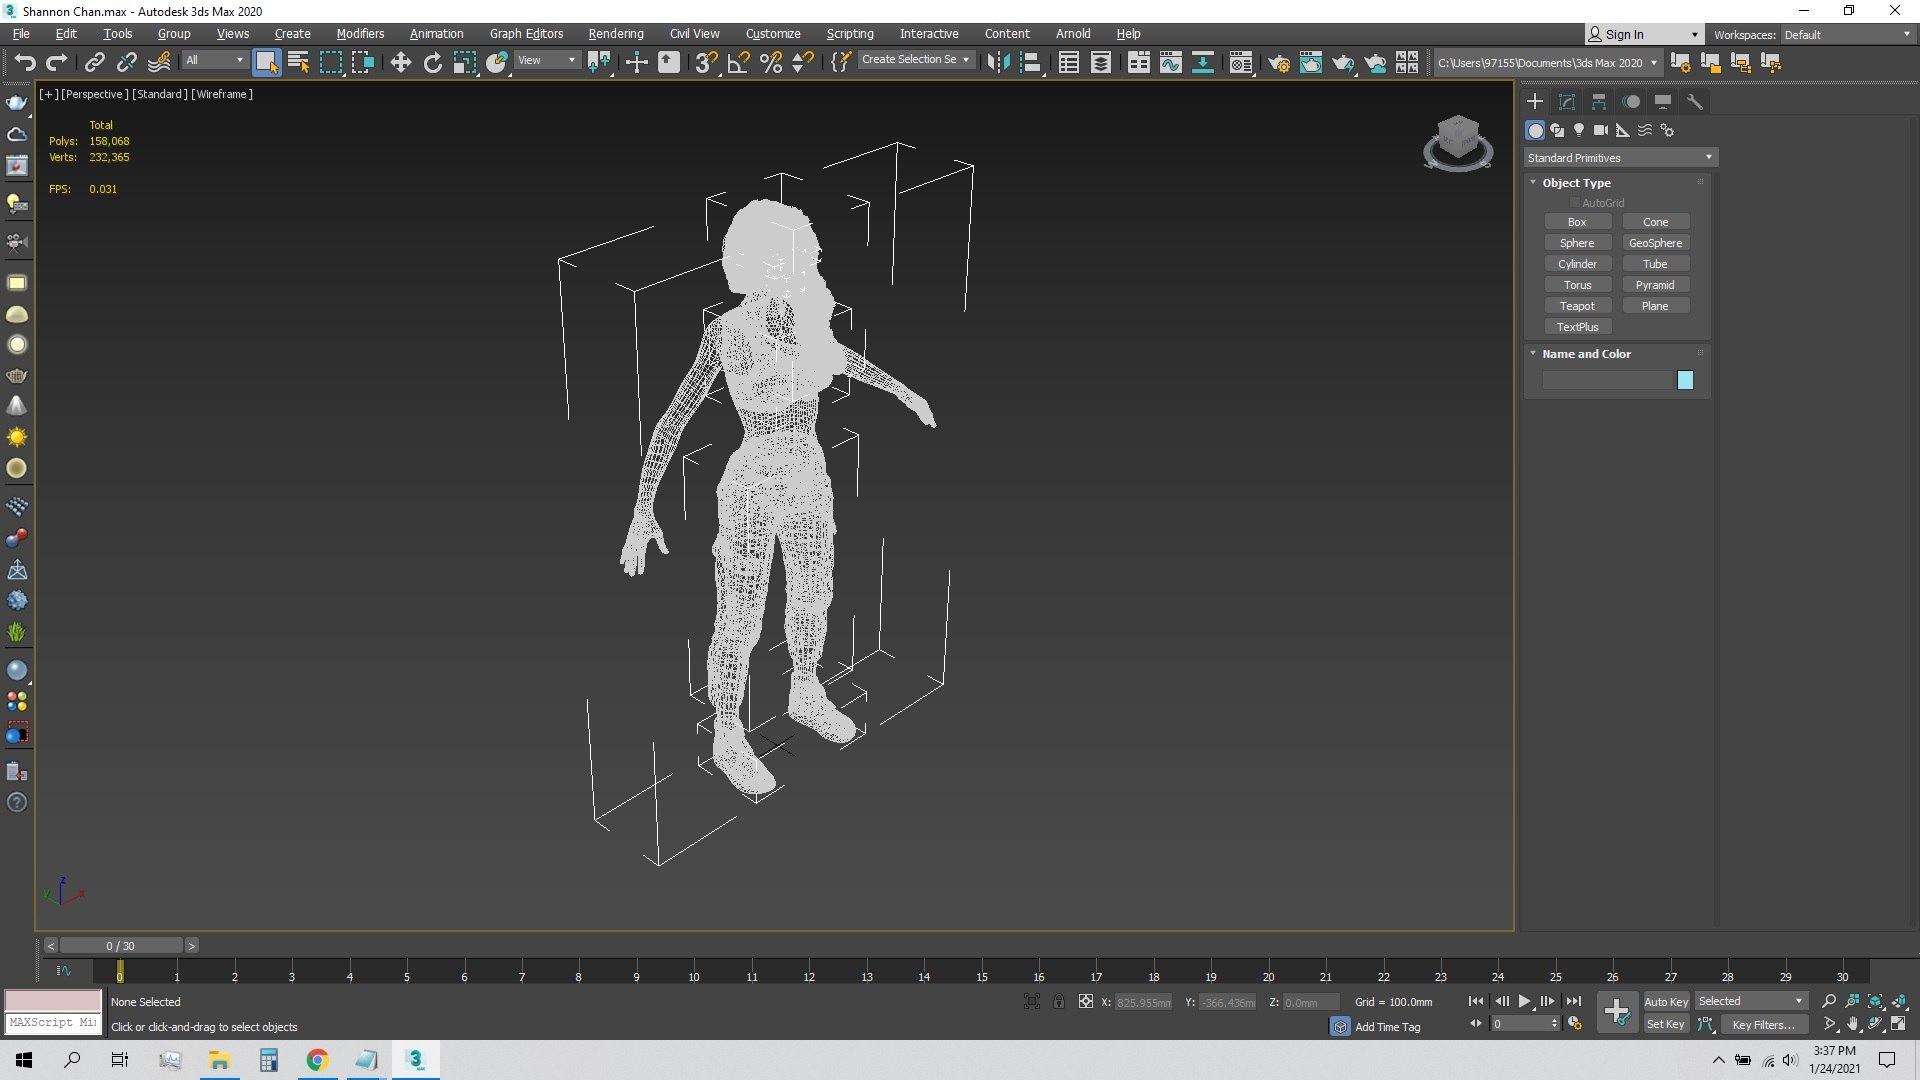Select the Select and Link tool
Viewport: 1920px width, 1080px height.
click(94, 62)
